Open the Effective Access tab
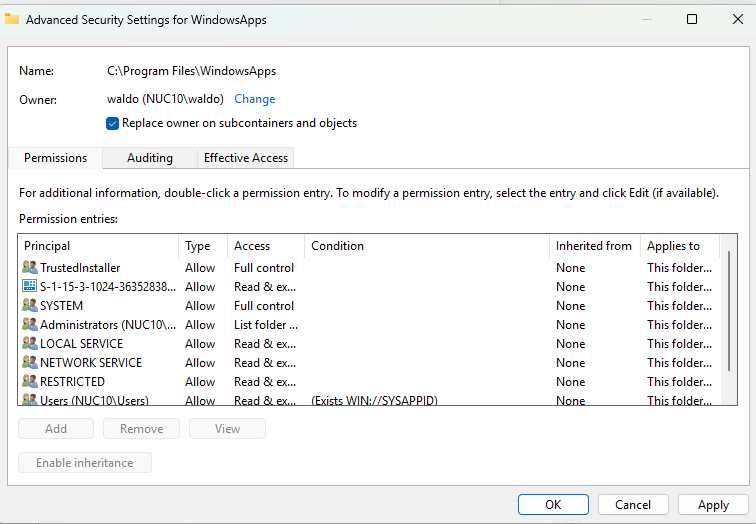 point(246,158)
